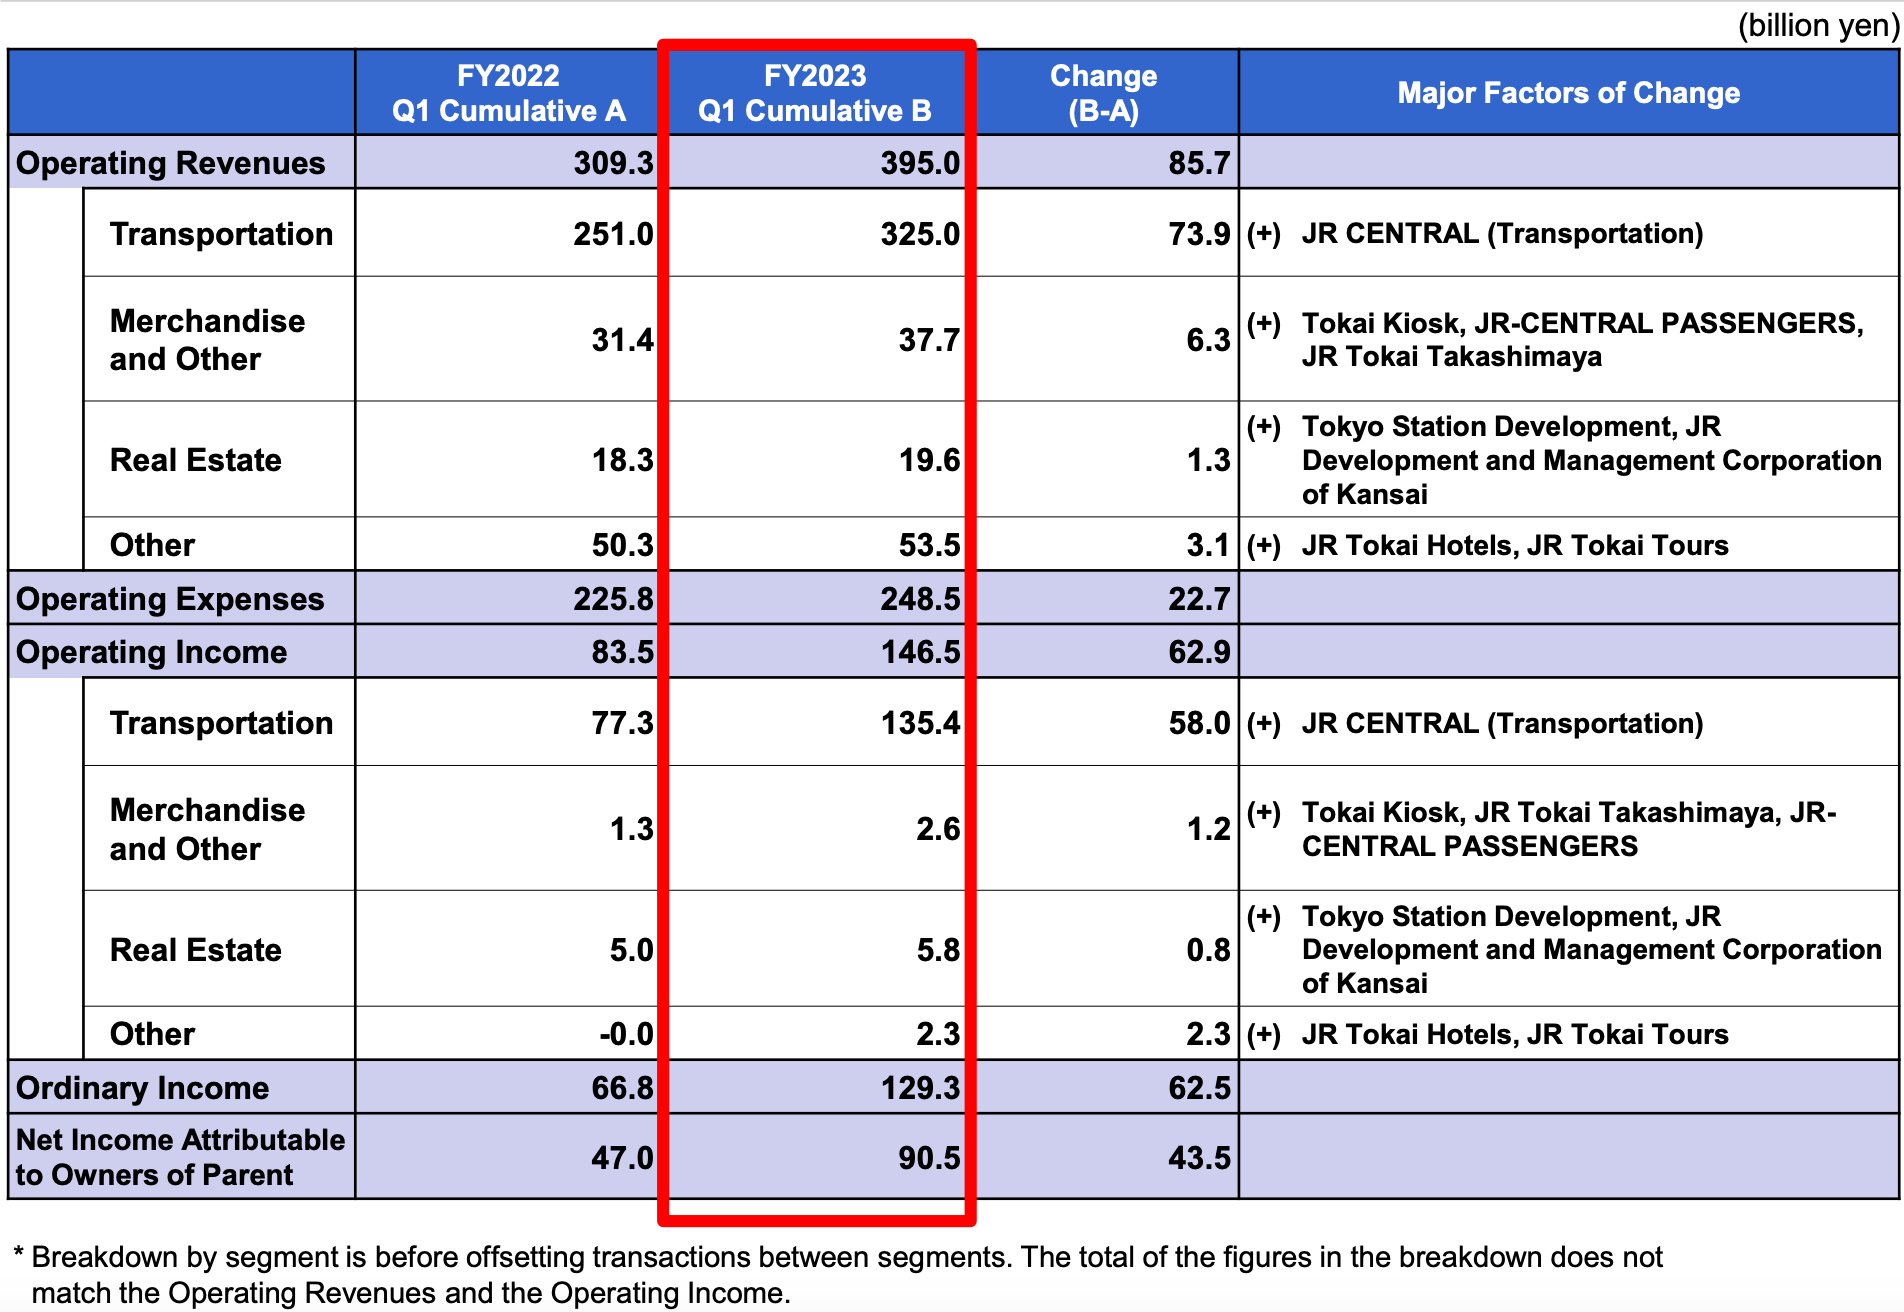Select the value 53.5
The height and width of the screenshot is (1312, 1904).
coord(929,545)
